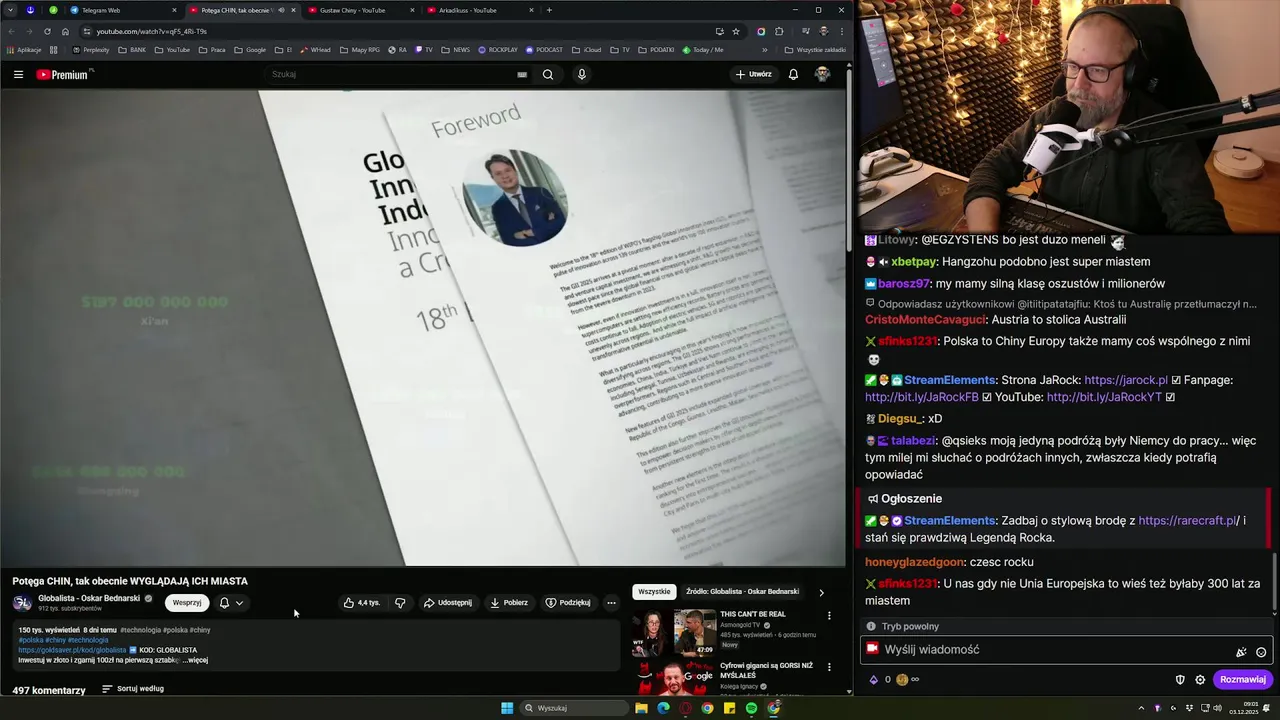Dislike the video with thumbs-down
1280x720 pixels.
point(400,603)
